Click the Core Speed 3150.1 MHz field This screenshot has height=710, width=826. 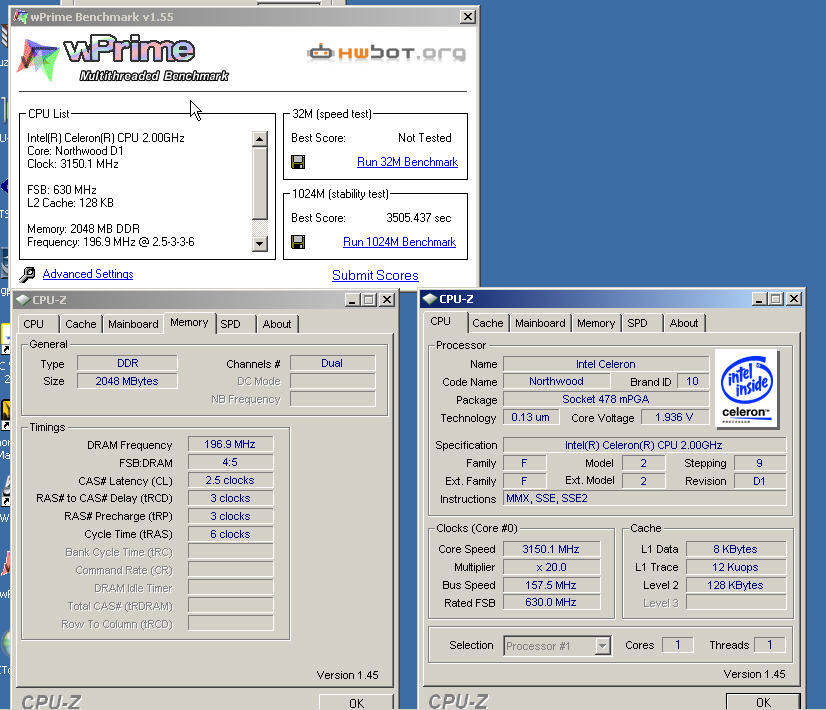[551, 549]
